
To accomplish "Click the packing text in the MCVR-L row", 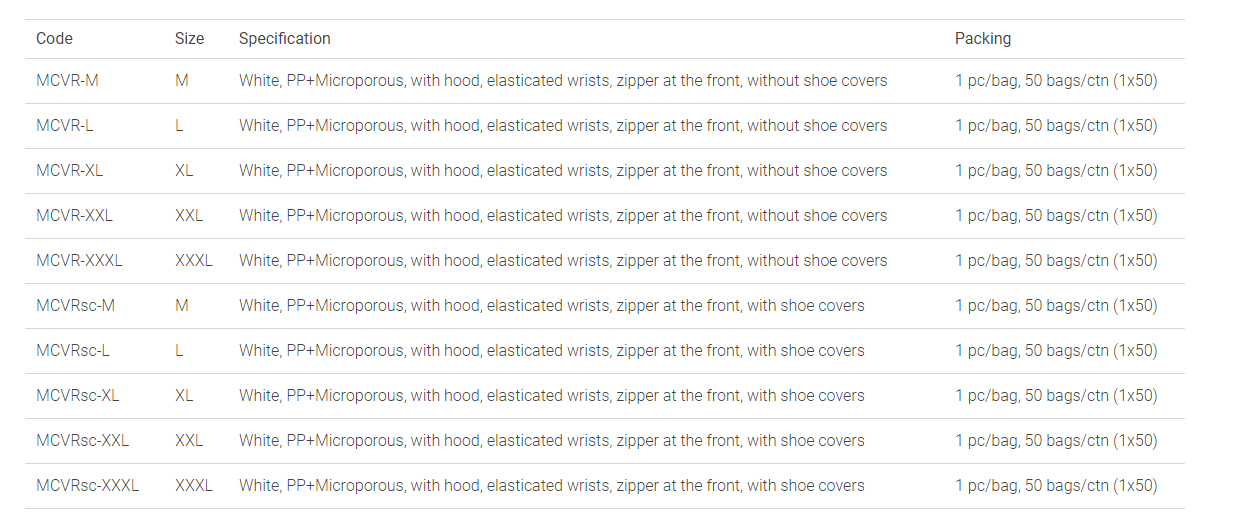I will [1055, 126].
